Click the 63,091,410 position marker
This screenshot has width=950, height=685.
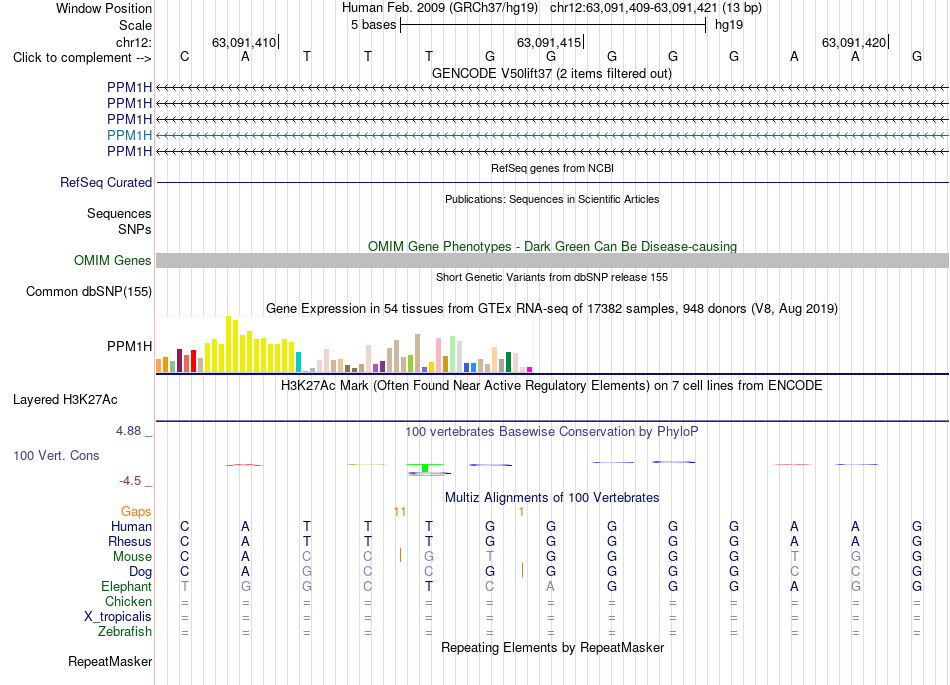[x=244, y=42]
